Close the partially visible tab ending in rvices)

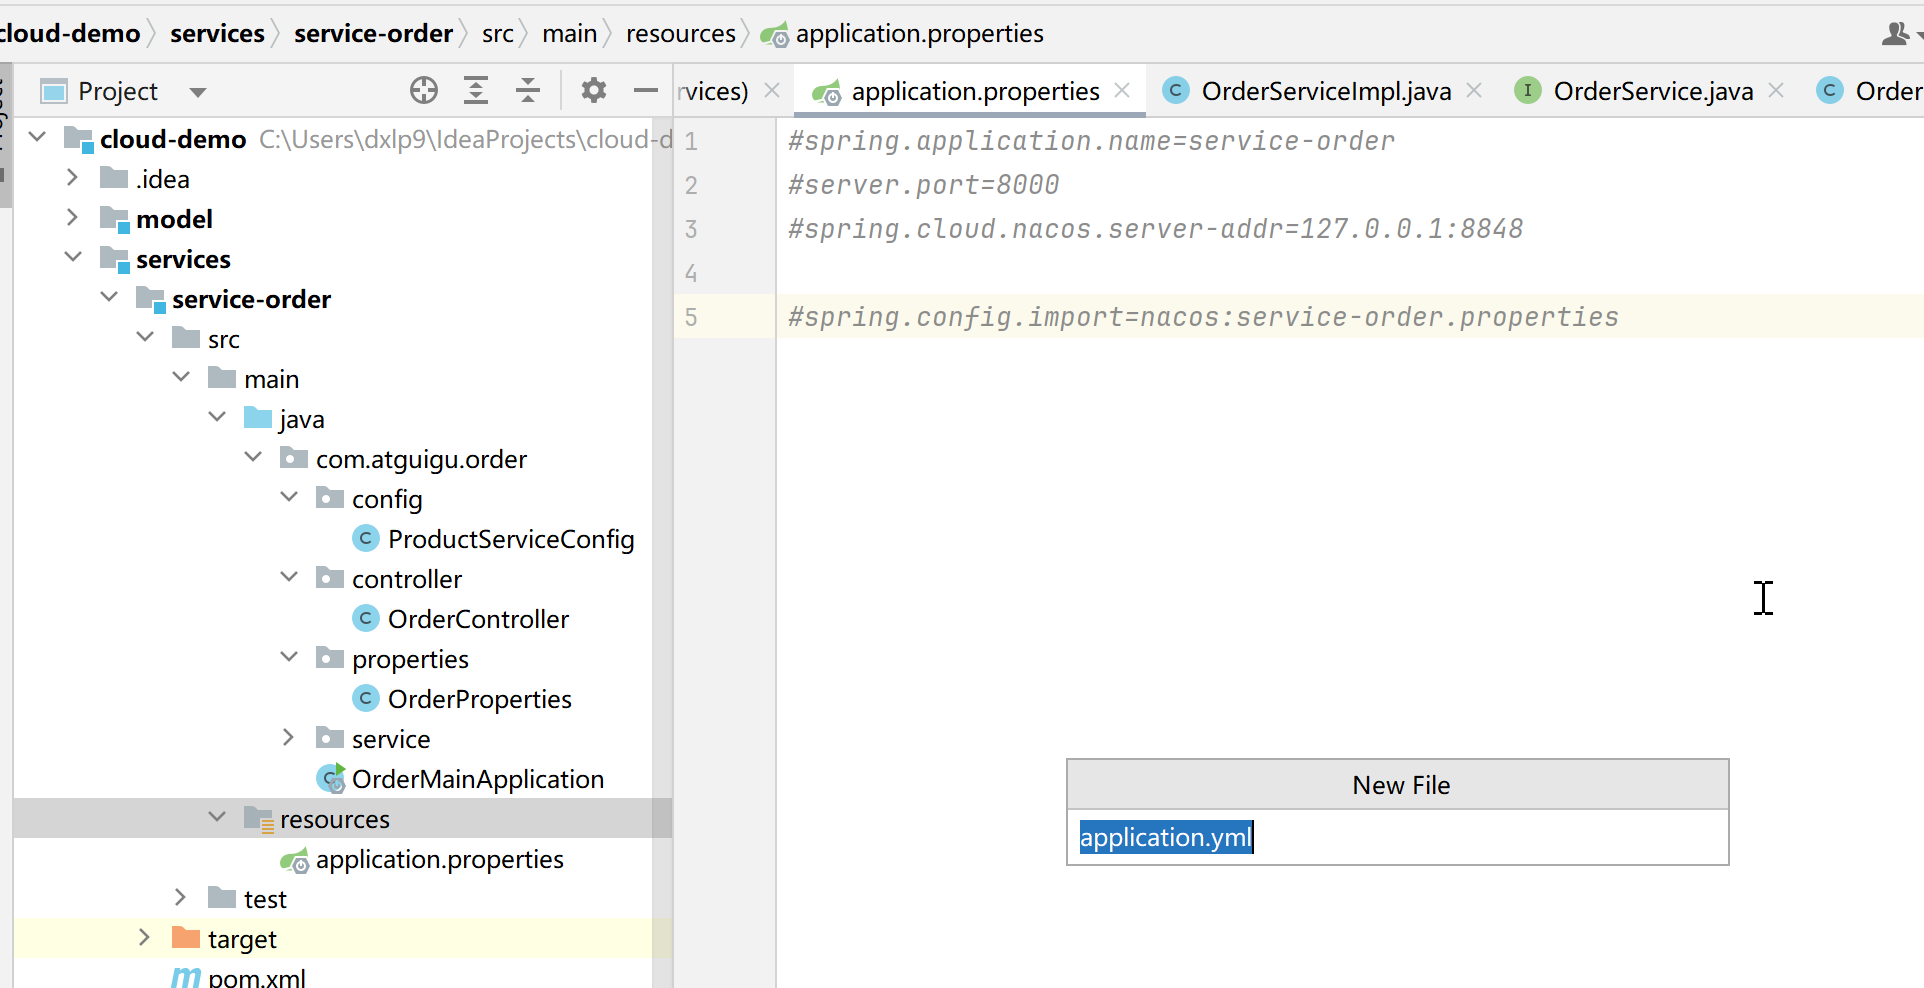[x=772, y=90]
